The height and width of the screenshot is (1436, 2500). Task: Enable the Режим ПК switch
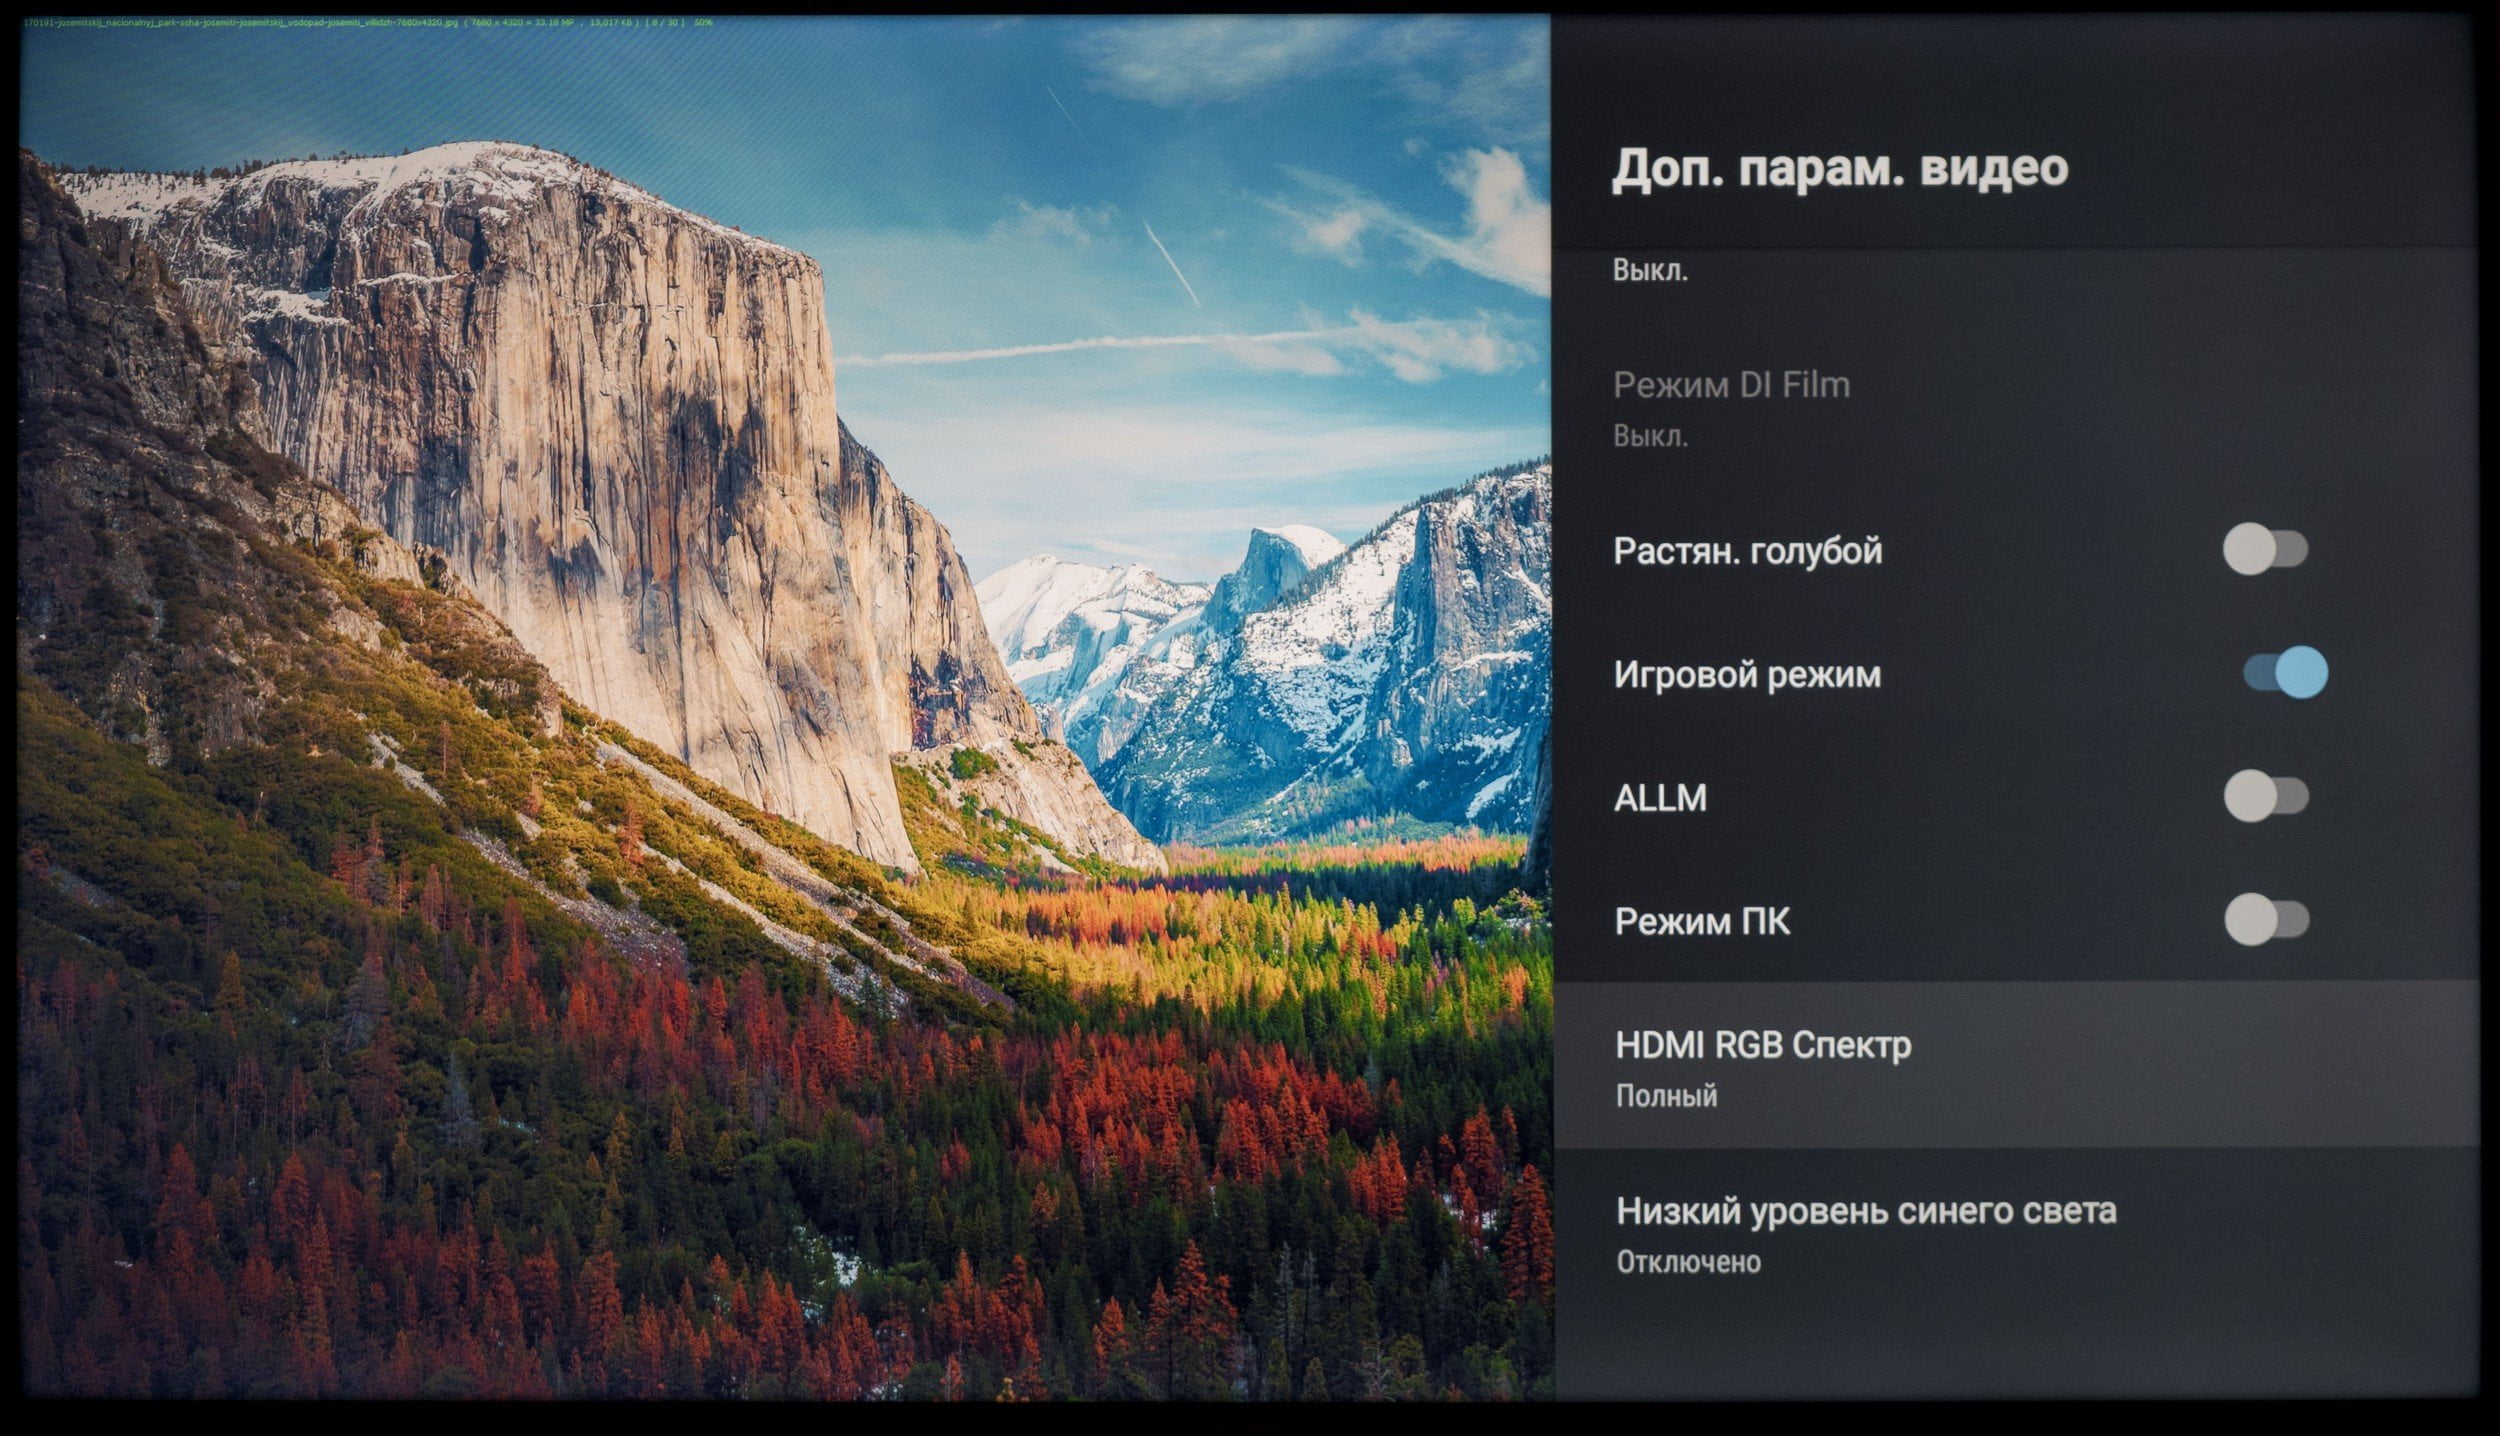pos(2267,919)
